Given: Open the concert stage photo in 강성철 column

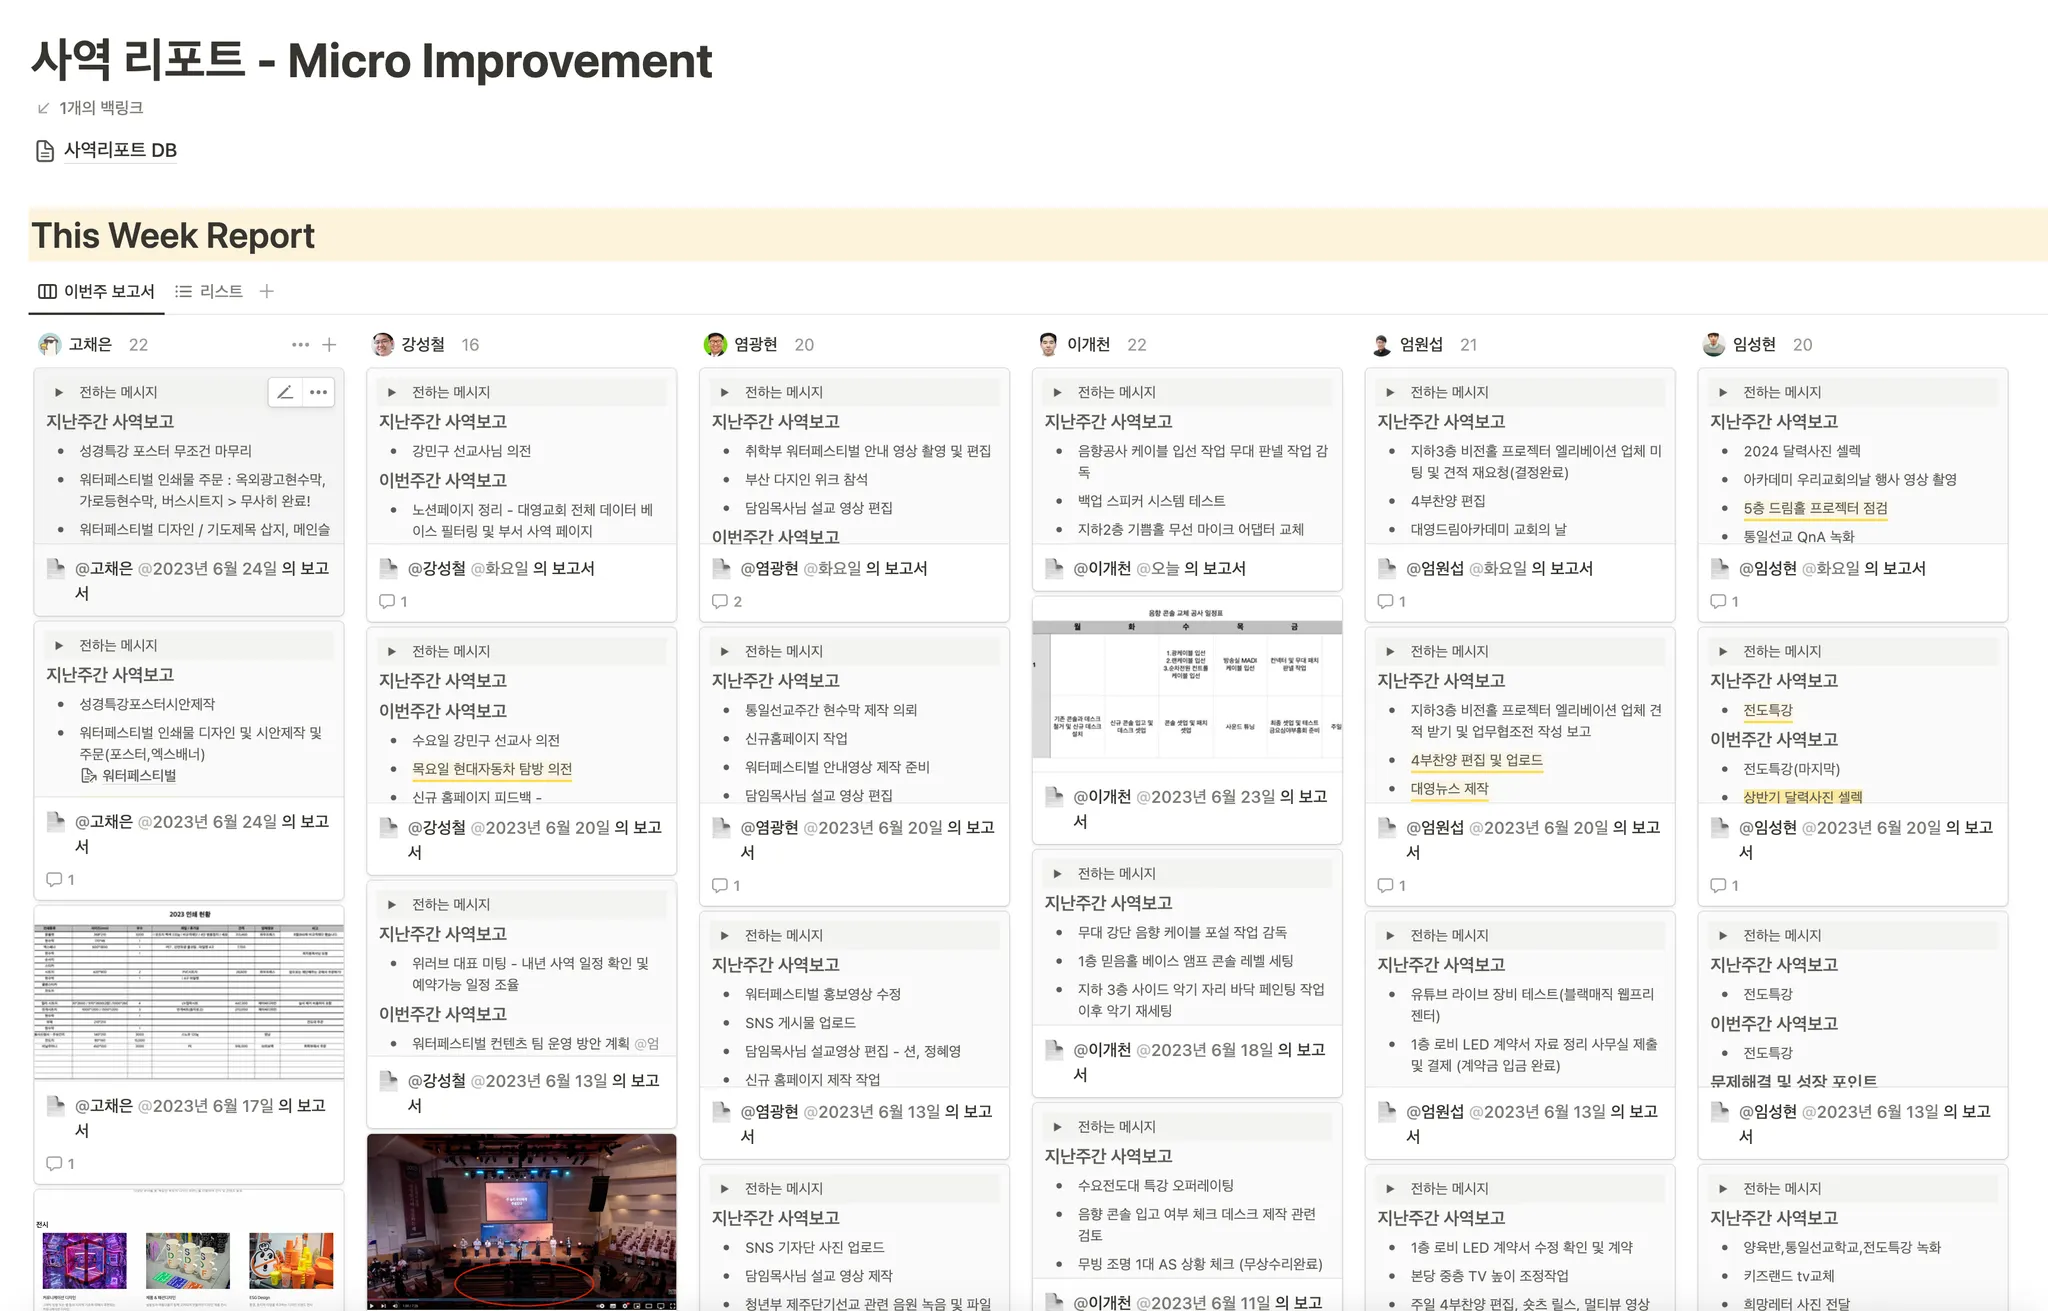Looking at the screenshot, I should [521, 1220].
